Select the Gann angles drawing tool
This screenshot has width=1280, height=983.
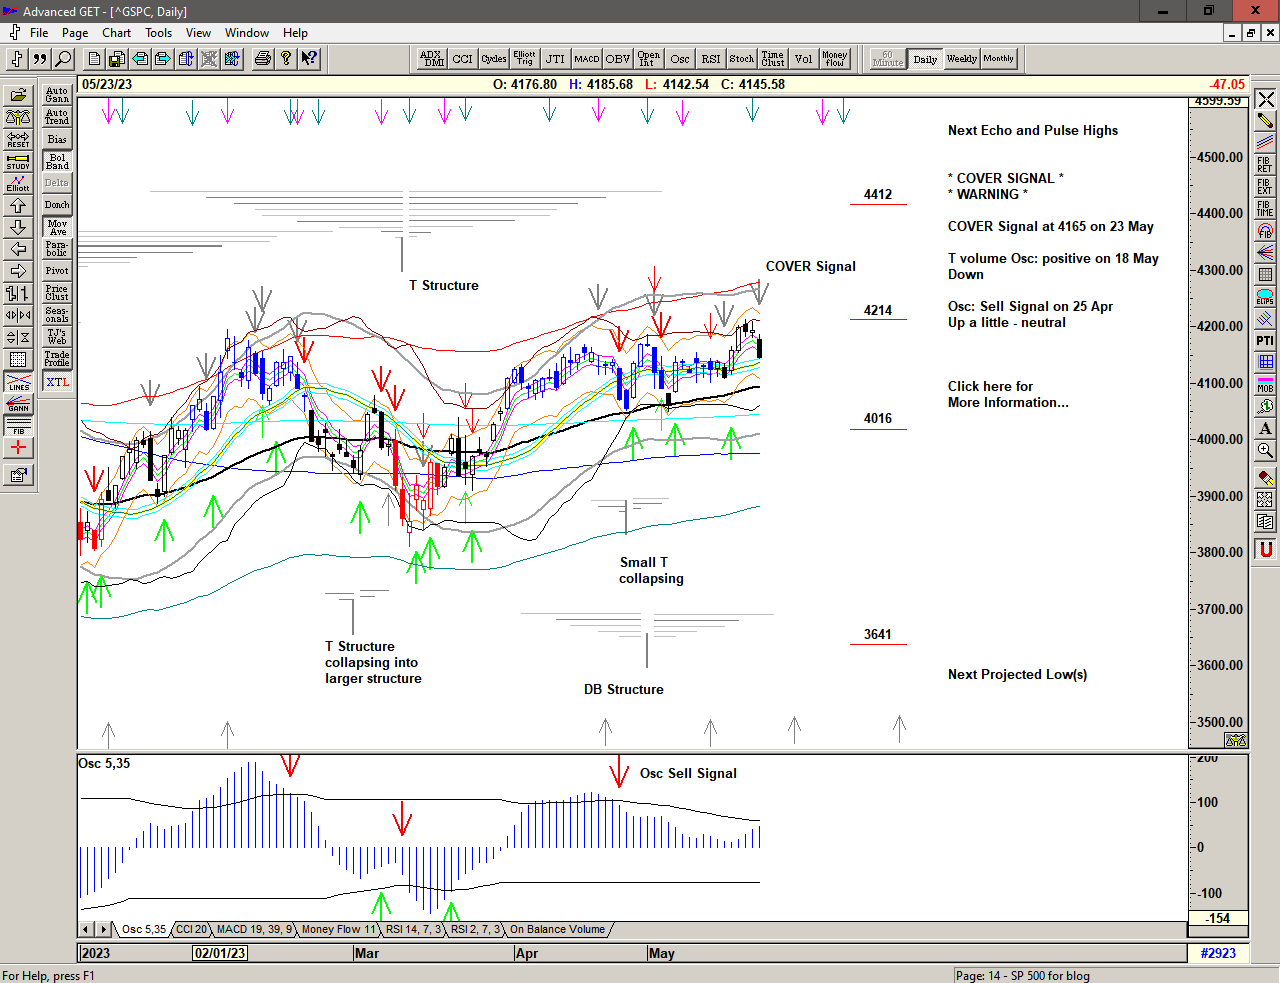tap(18, 404)
